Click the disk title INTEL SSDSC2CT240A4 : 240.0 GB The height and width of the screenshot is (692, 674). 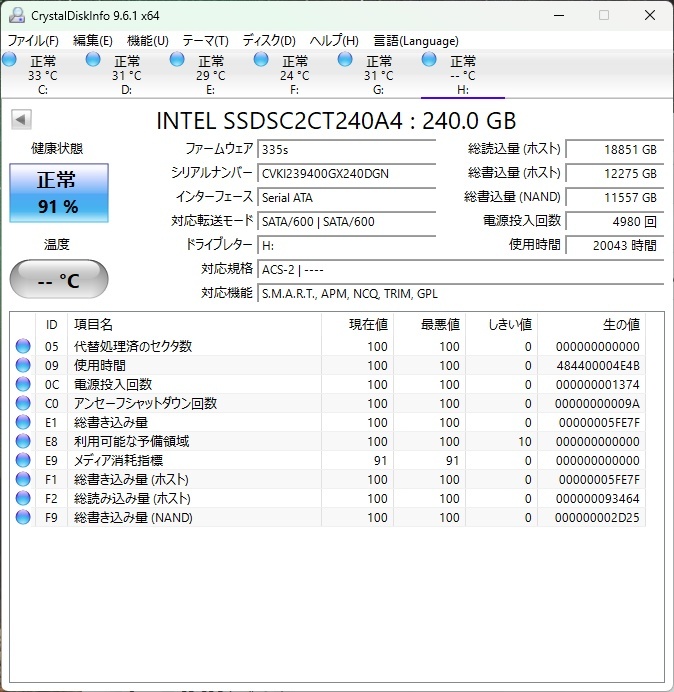[336, 121]
